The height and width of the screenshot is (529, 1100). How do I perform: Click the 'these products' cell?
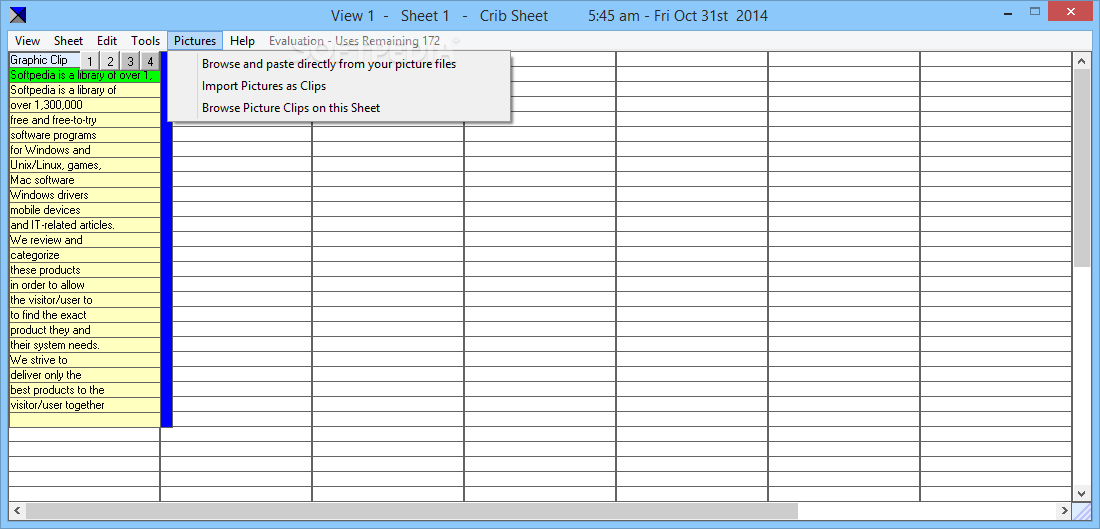pyautogui.click(x=85, y=270)
